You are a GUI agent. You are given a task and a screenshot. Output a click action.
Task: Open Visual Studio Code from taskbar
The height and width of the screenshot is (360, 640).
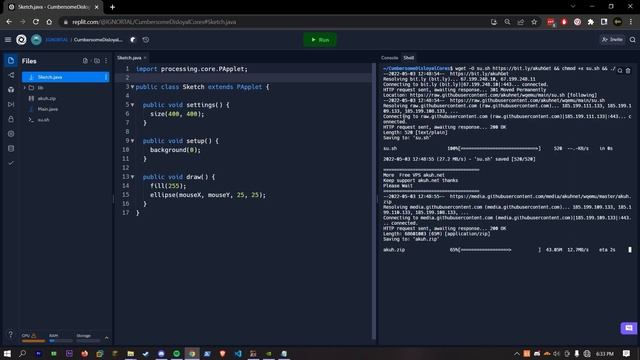click(238, 353)
